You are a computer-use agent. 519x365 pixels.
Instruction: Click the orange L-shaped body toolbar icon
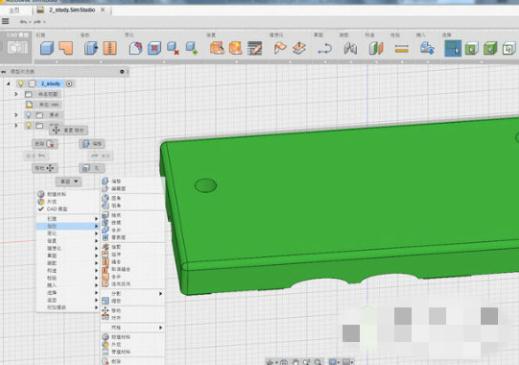66,48
